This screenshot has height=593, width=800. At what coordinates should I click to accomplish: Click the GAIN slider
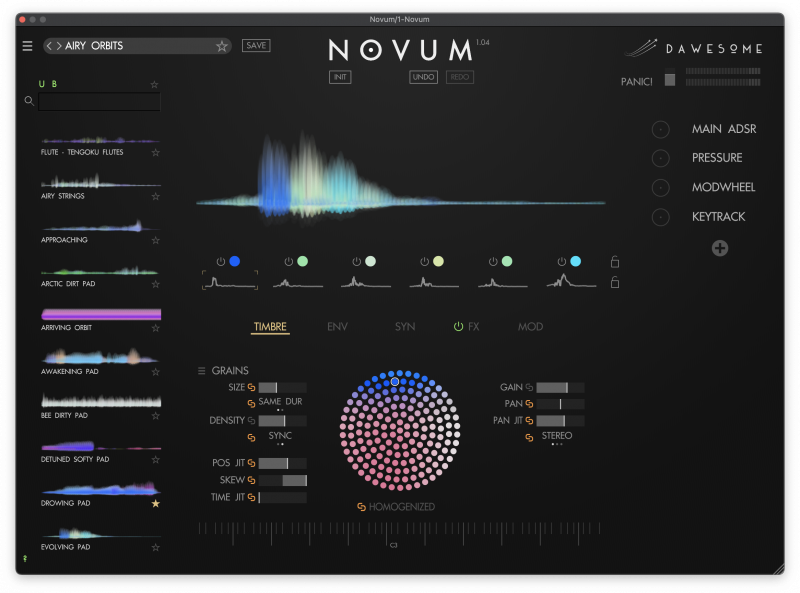pyautogui.click(x=560, y=387)
